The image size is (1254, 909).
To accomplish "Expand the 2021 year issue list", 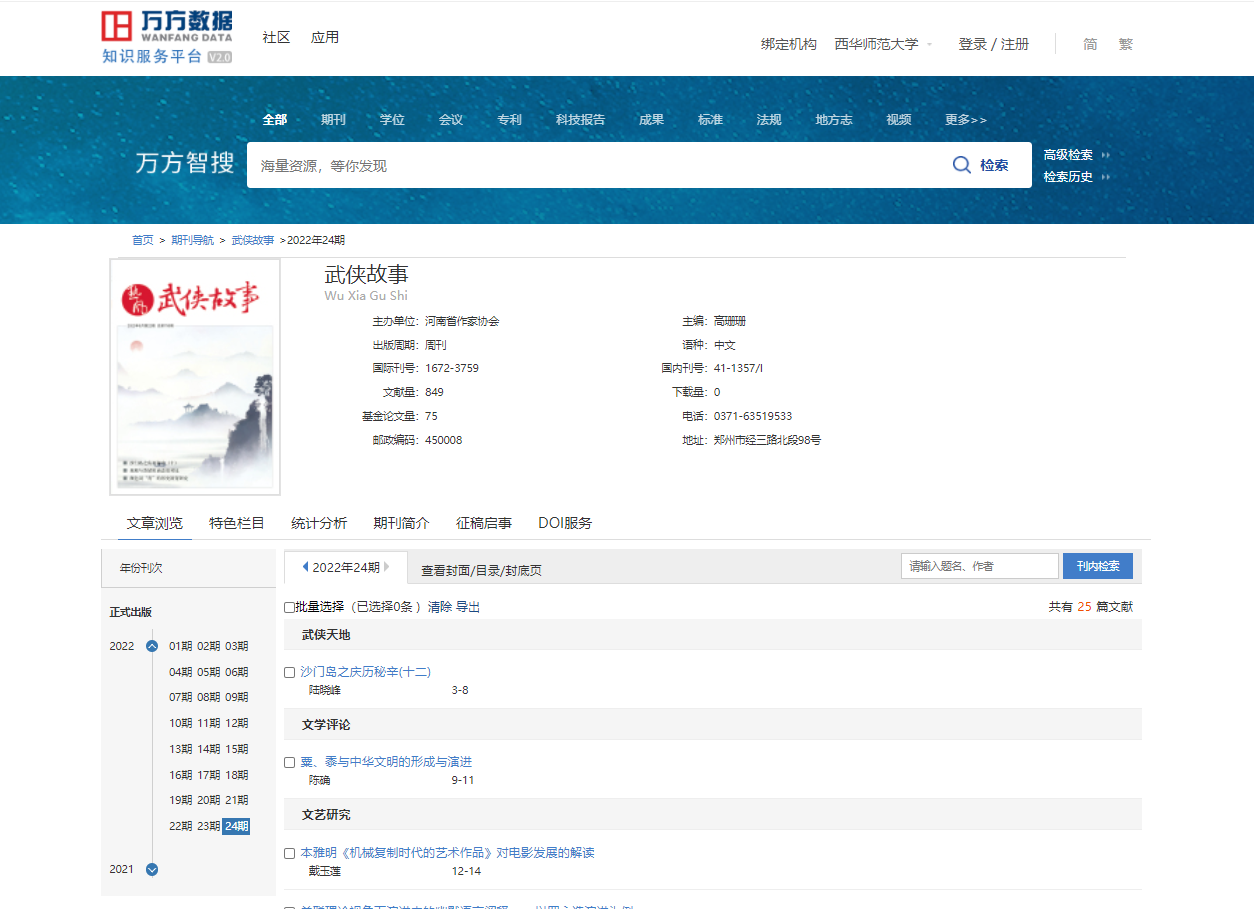I will click(x=152, y=869).
